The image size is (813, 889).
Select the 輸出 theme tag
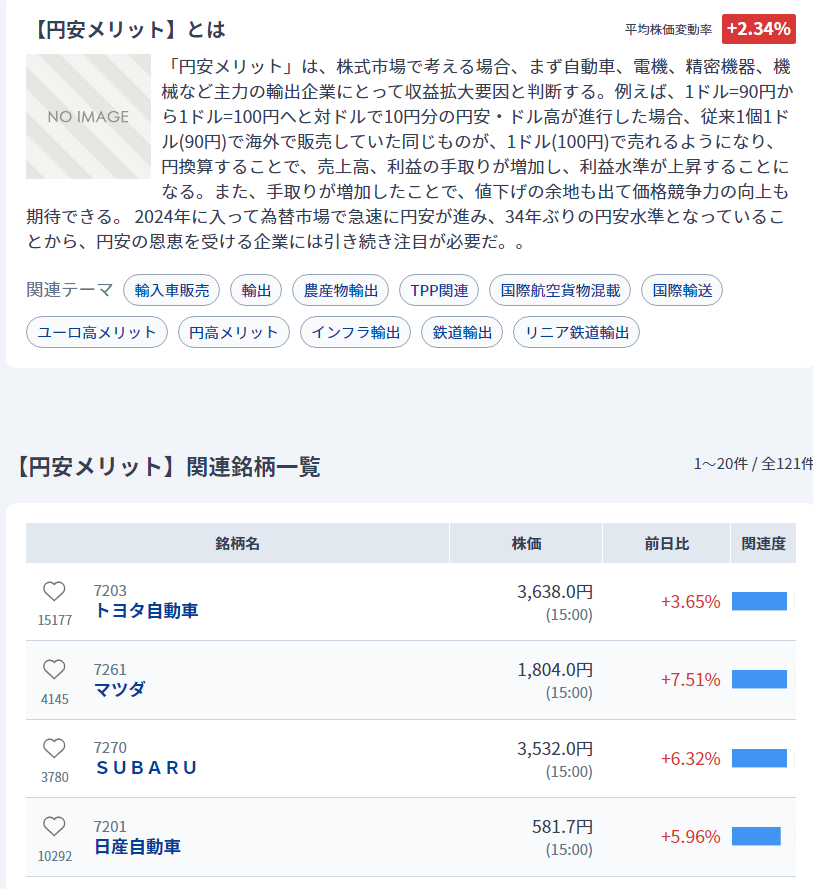coord(256,290)
